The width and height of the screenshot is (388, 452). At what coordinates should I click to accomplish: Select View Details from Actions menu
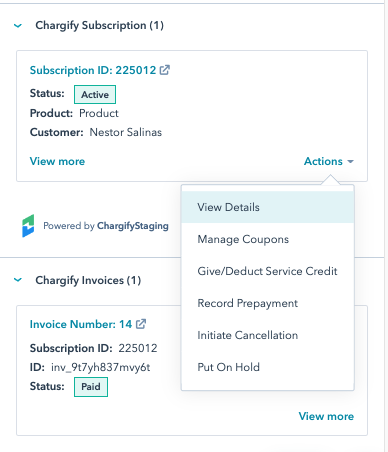(267, 207)
